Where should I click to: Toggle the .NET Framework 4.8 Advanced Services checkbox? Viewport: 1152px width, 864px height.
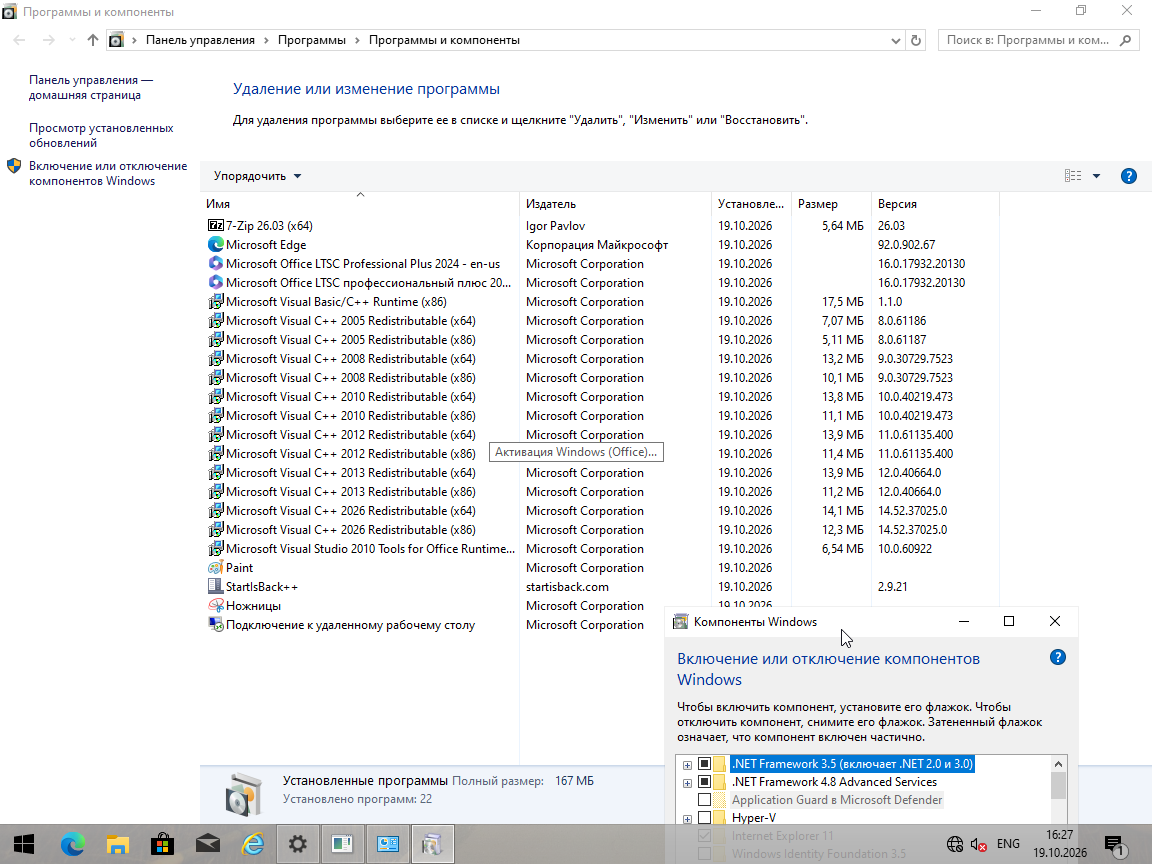[x=704, y=782]
